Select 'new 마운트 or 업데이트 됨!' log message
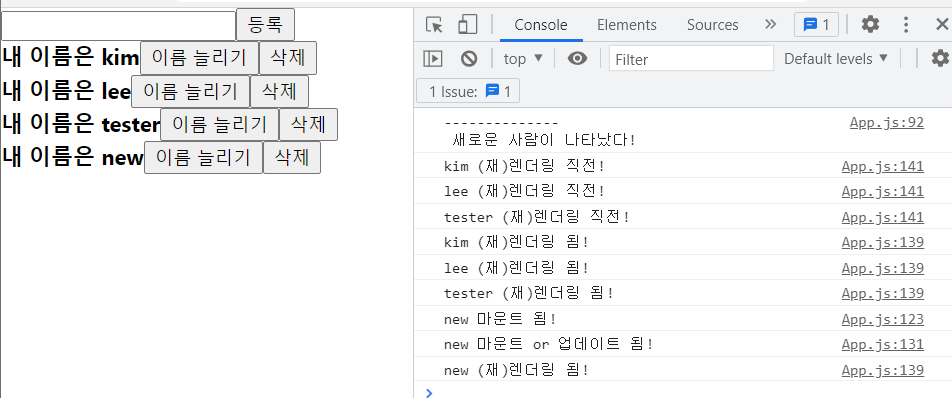 click(x=549, y=344)
